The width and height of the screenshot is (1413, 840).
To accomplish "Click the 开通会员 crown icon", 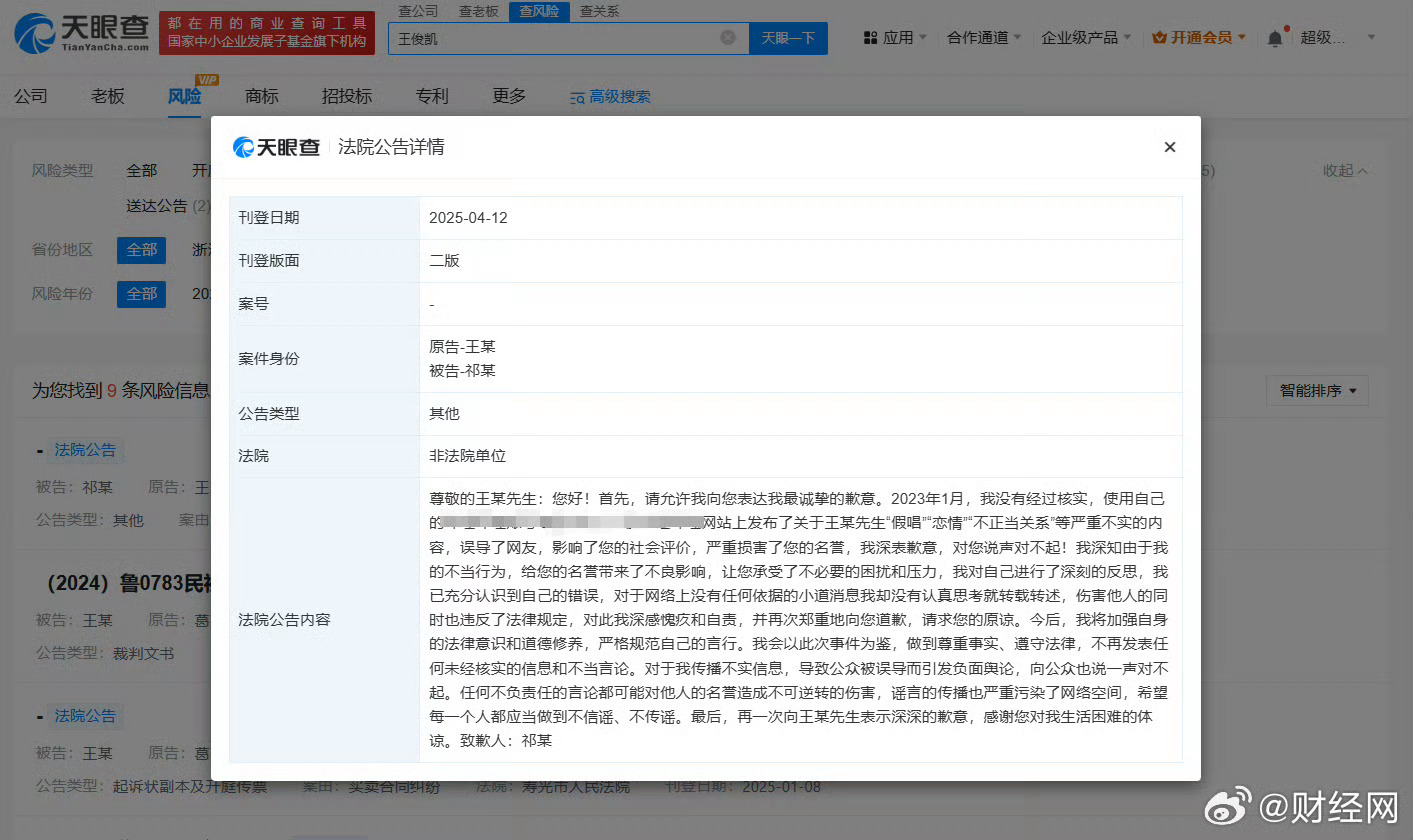I will pos(1159,38).
